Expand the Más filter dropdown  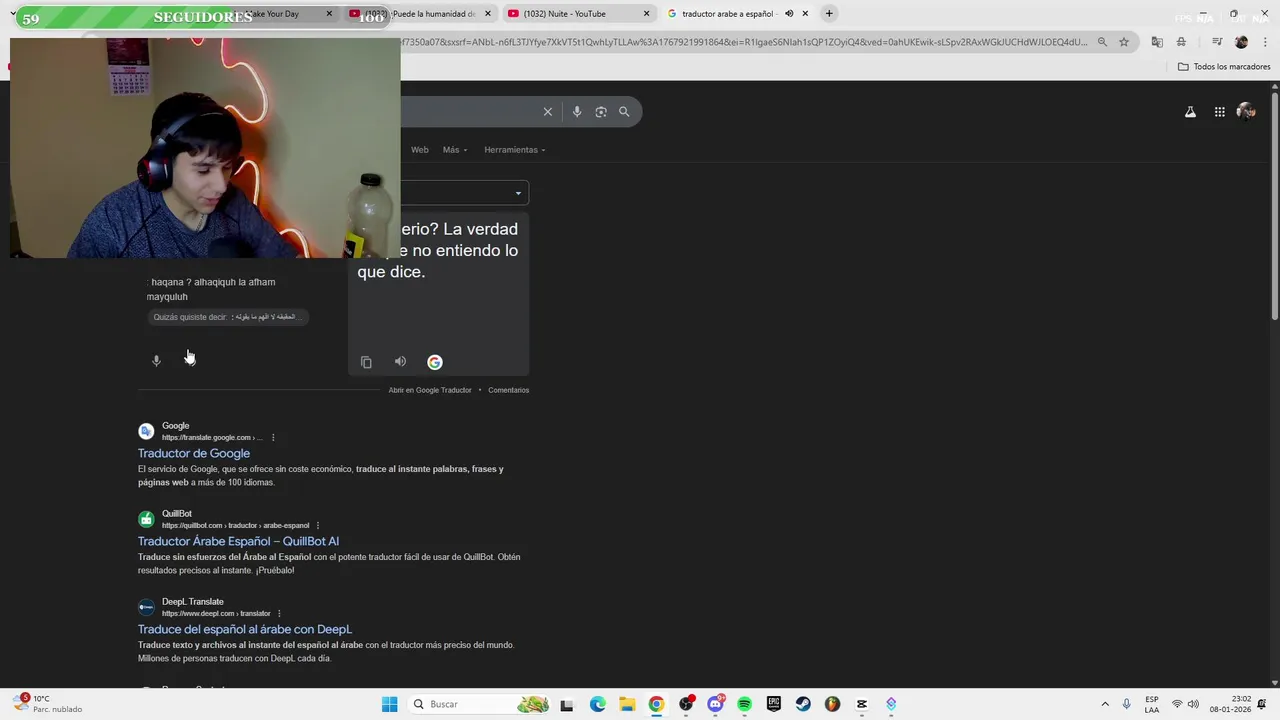tap(455, 150)
